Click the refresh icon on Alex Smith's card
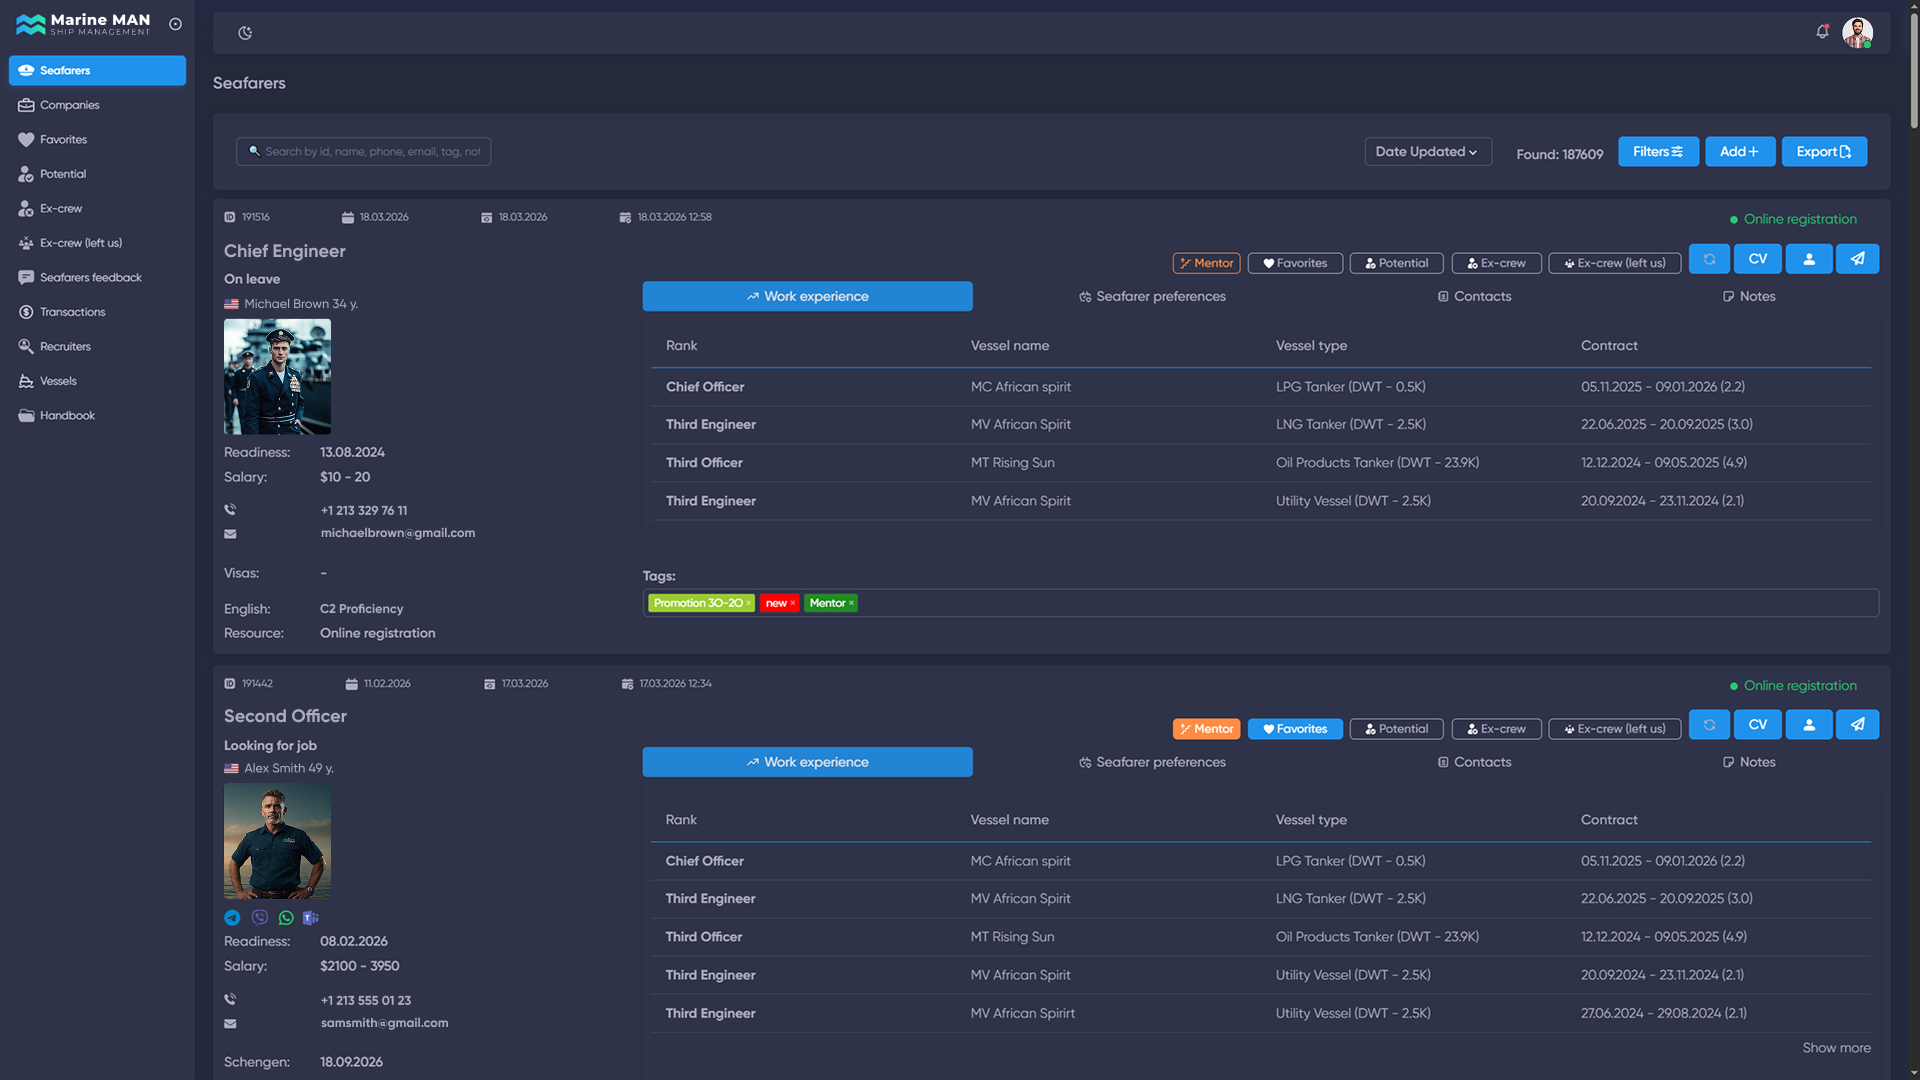 pyautogui.click(x=1709, y=725)
